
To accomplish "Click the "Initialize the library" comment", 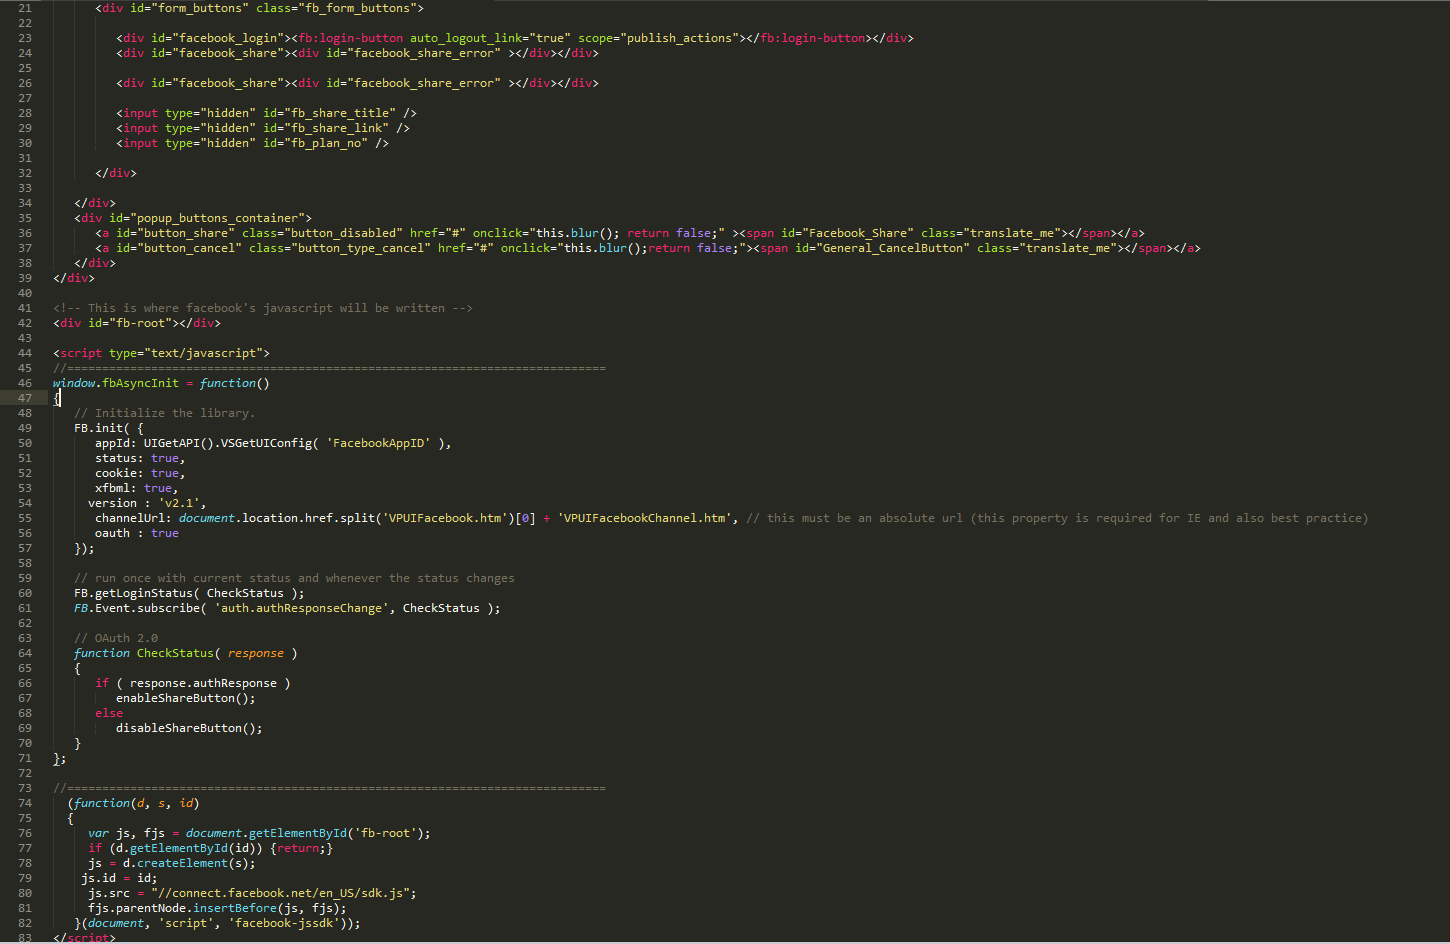I will (165, 413).
